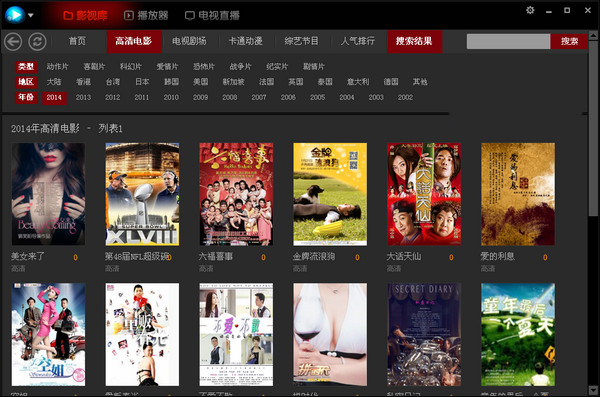Select the year 2010 filter

pyautogui.click(x=171, y=98)
